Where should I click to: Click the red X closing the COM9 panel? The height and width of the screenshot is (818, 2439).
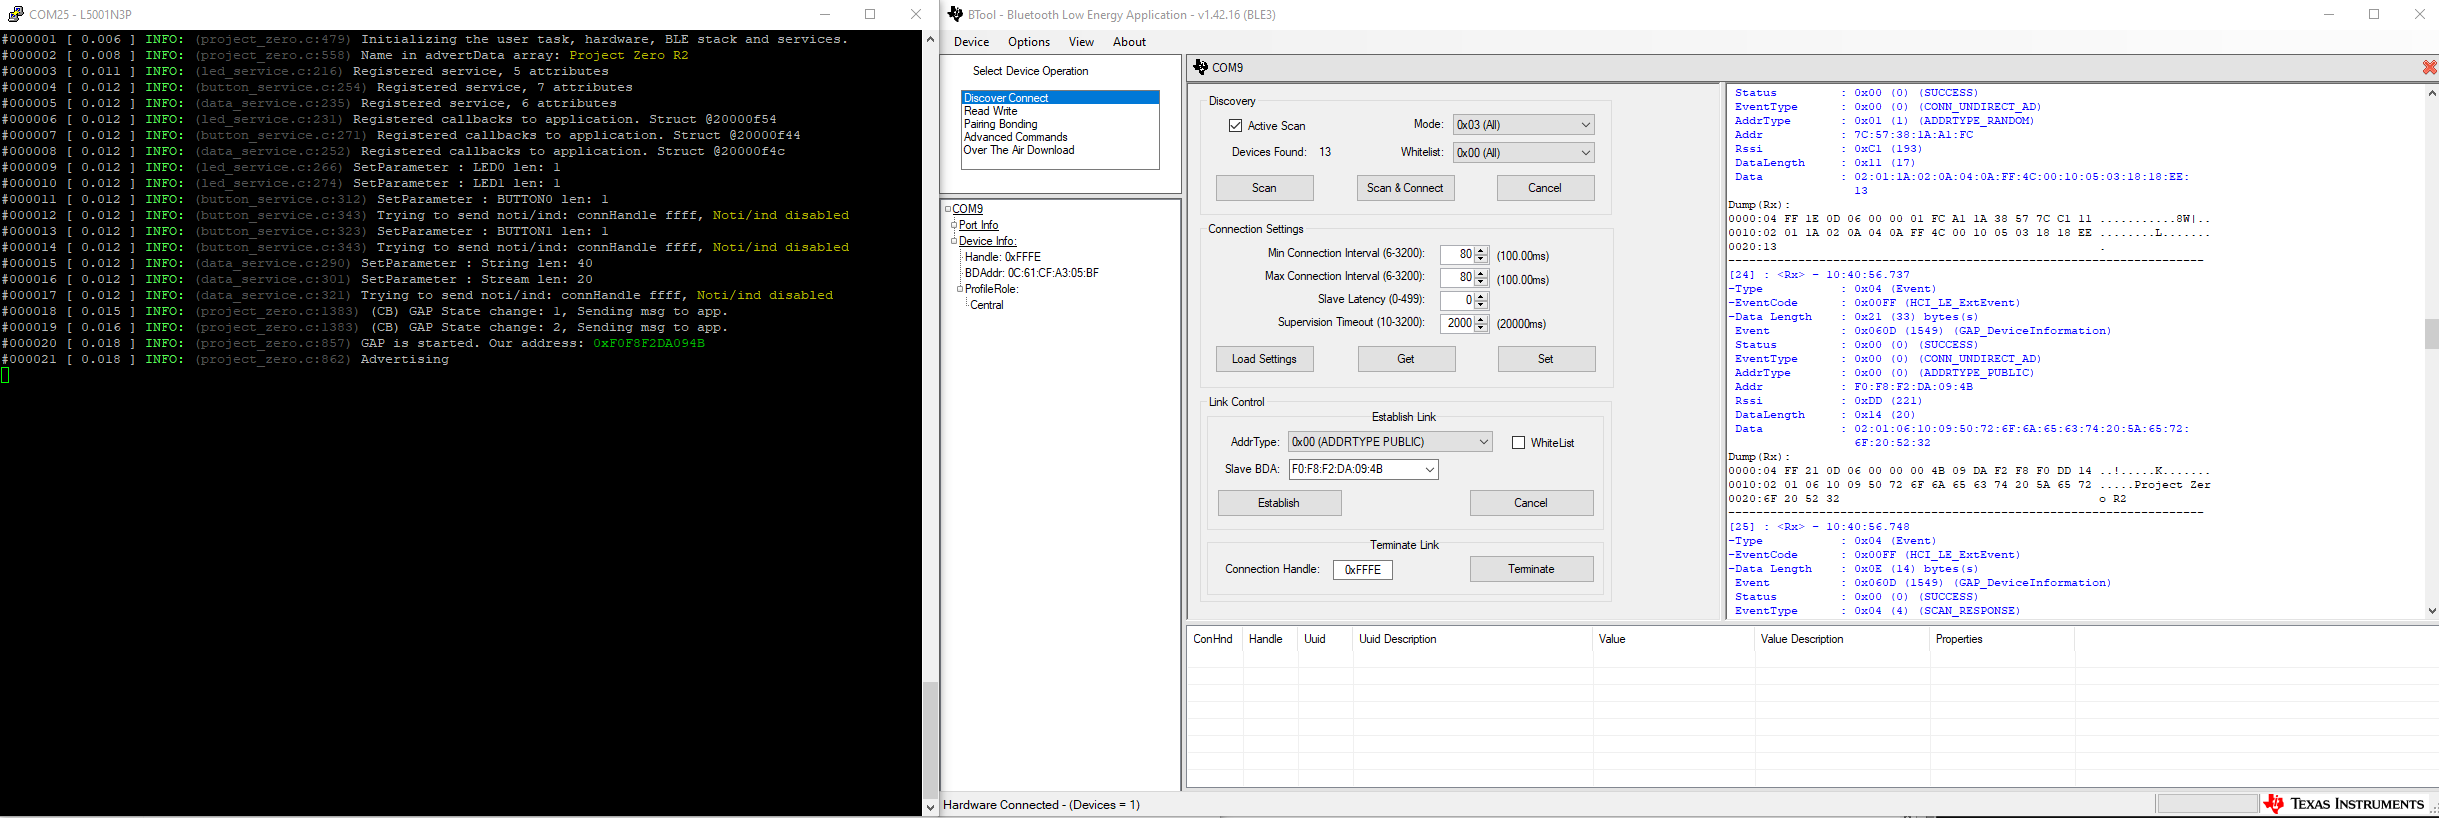tap(2429, 67)
